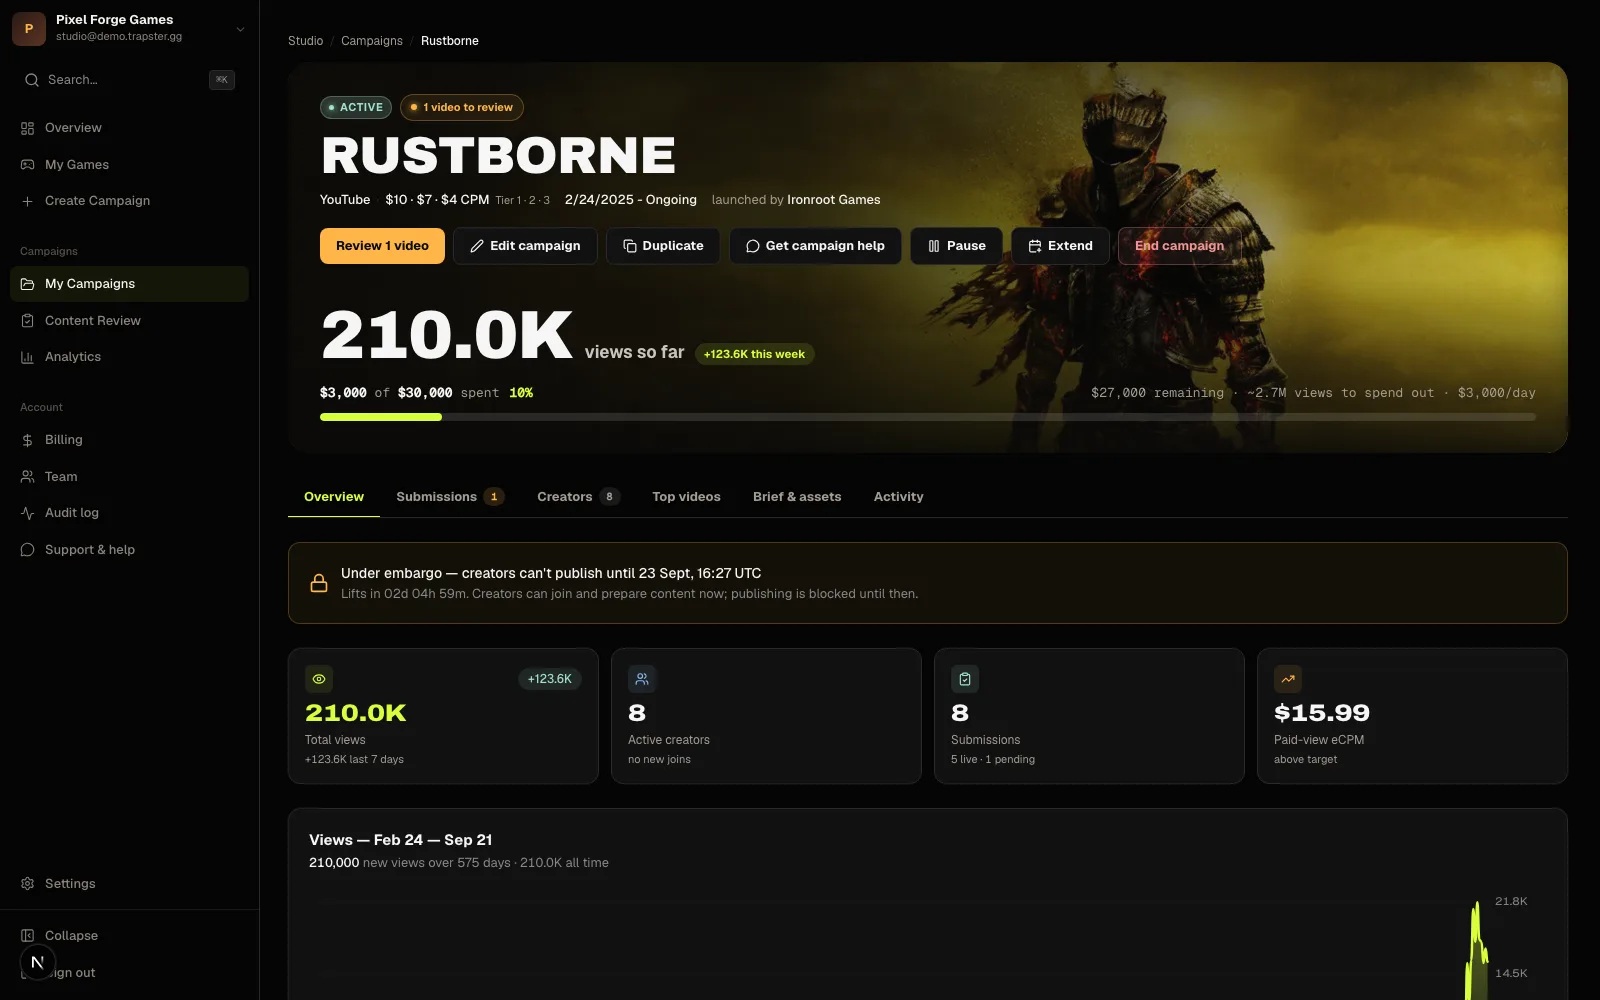This screenshot has height=1000, width=1600.
Task: Open Team people icon
Action: coord(27,477)
